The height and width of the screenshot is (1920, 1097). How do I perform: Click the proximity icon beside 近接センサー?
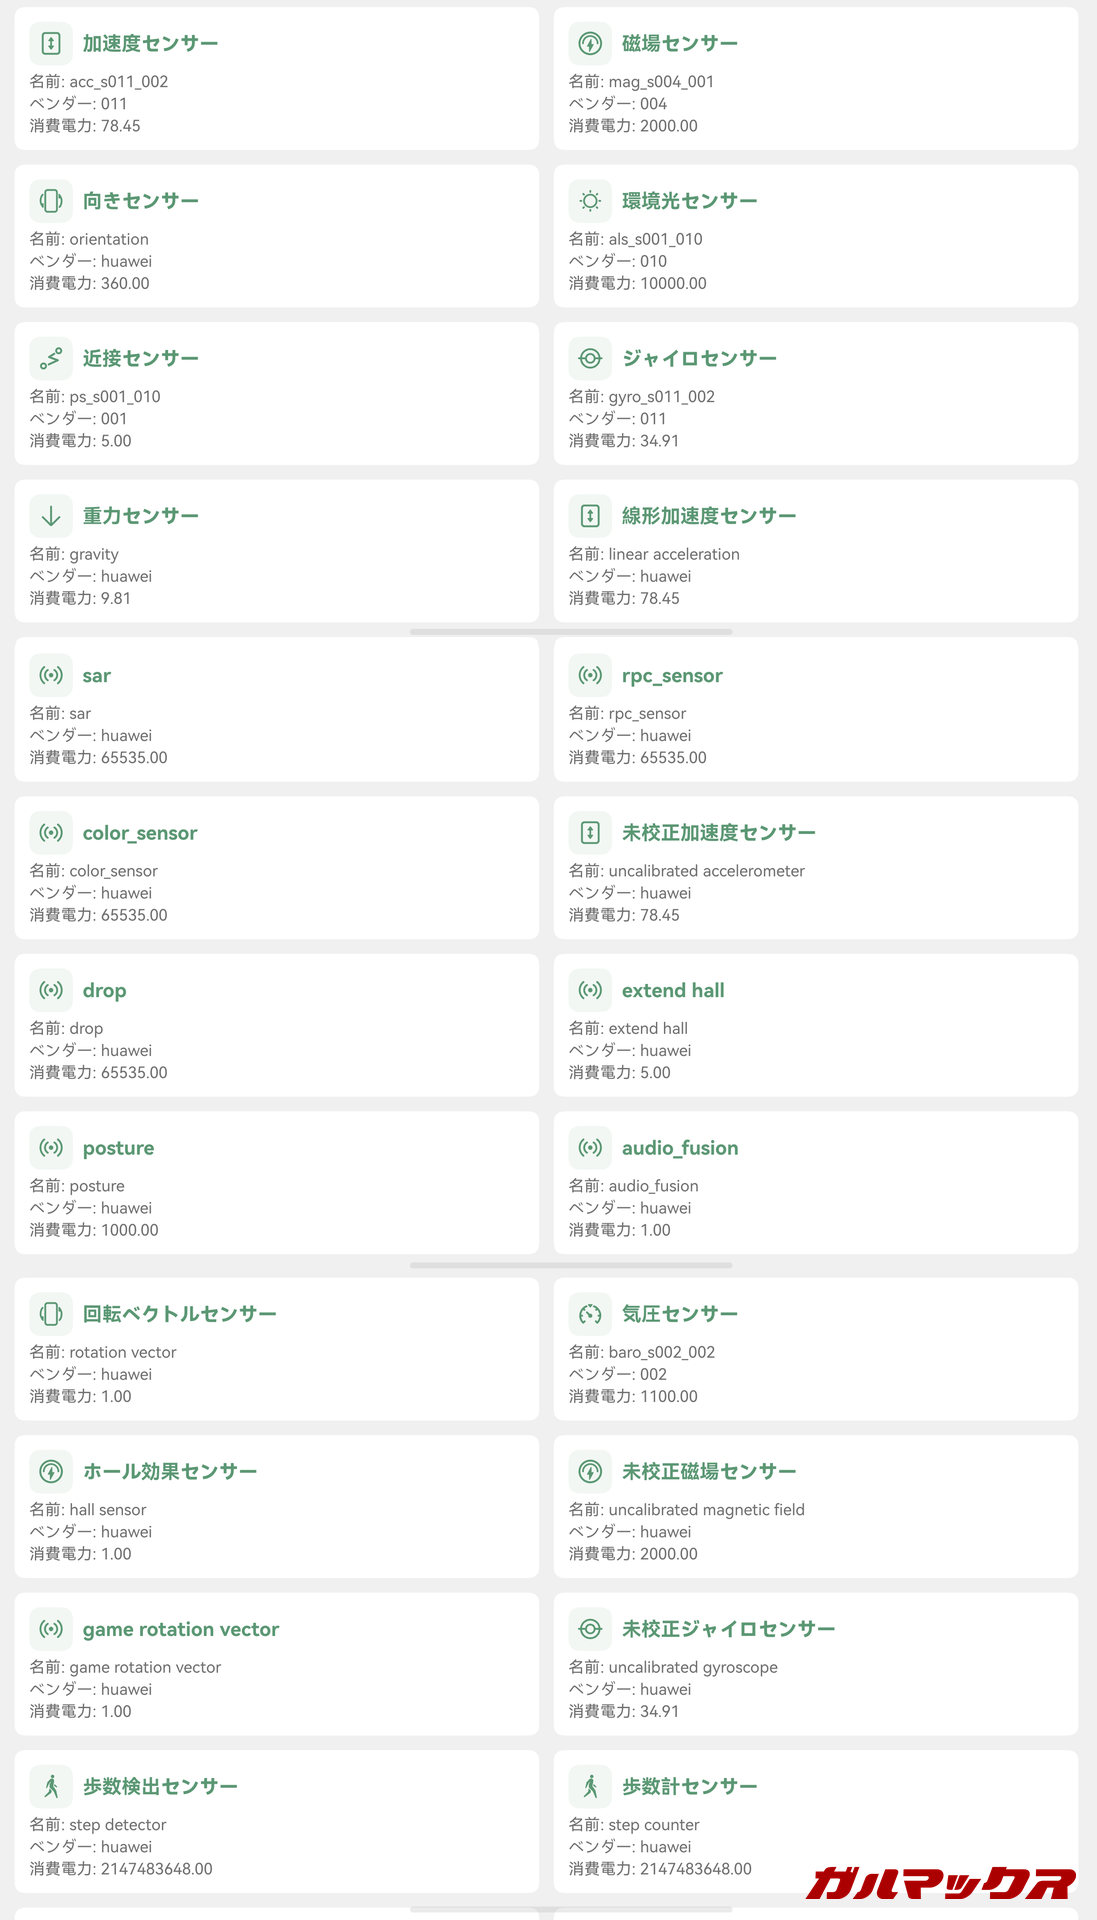[51, 358]
